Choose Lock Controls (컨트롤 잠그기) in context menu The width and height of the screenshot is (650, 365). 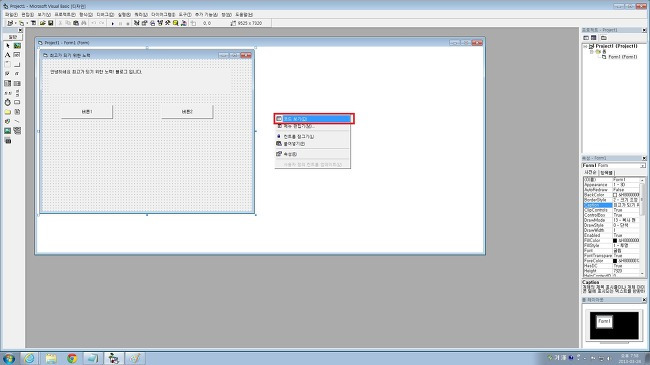click(313, 136)
